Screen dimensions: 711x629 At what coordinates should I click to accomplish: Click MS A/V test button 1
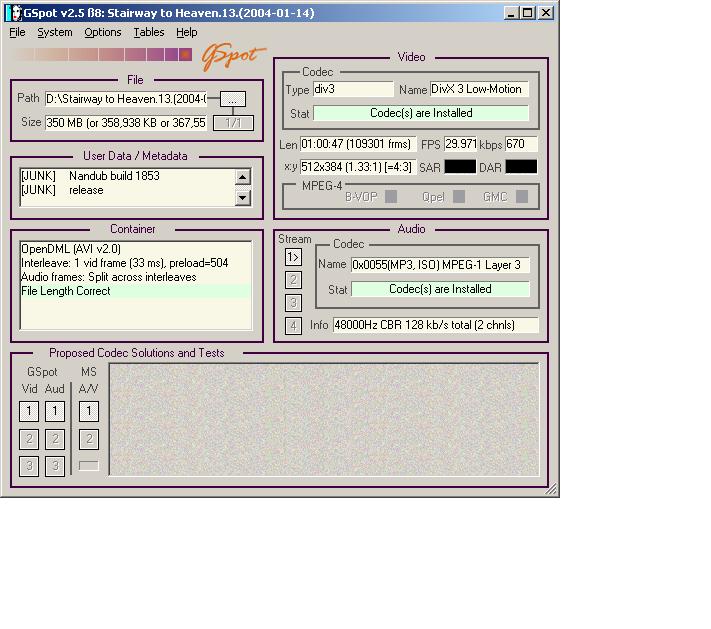89,411
